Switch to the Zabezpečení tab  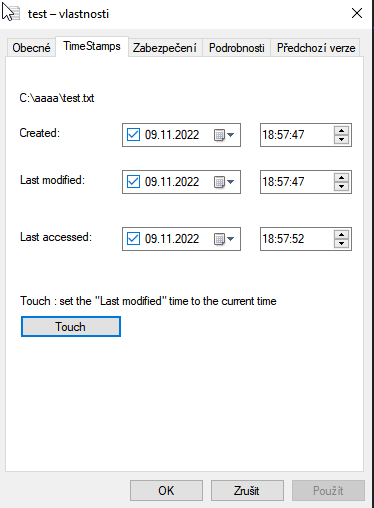165,48
